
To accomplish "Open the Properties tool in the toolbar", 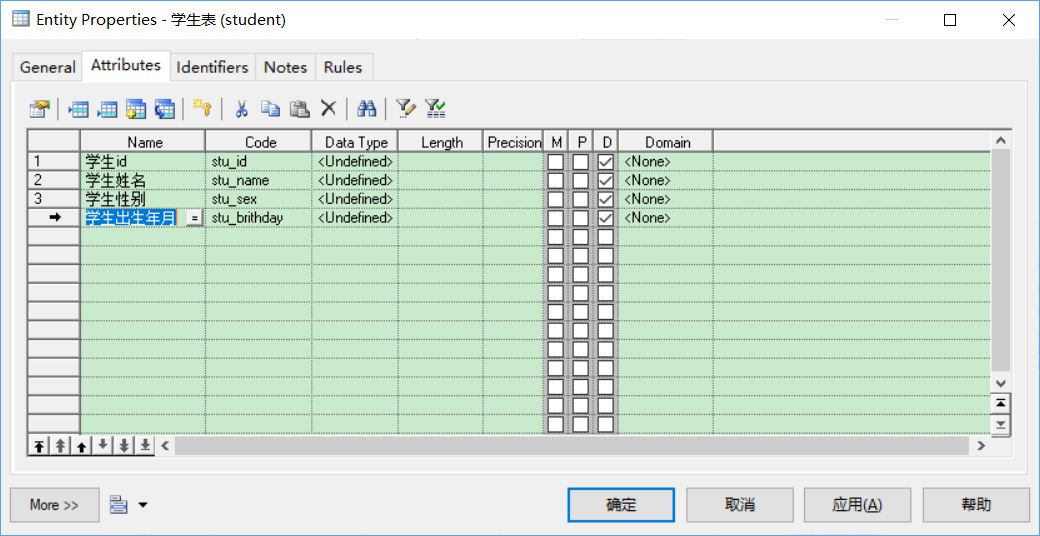I will [40, 109].
